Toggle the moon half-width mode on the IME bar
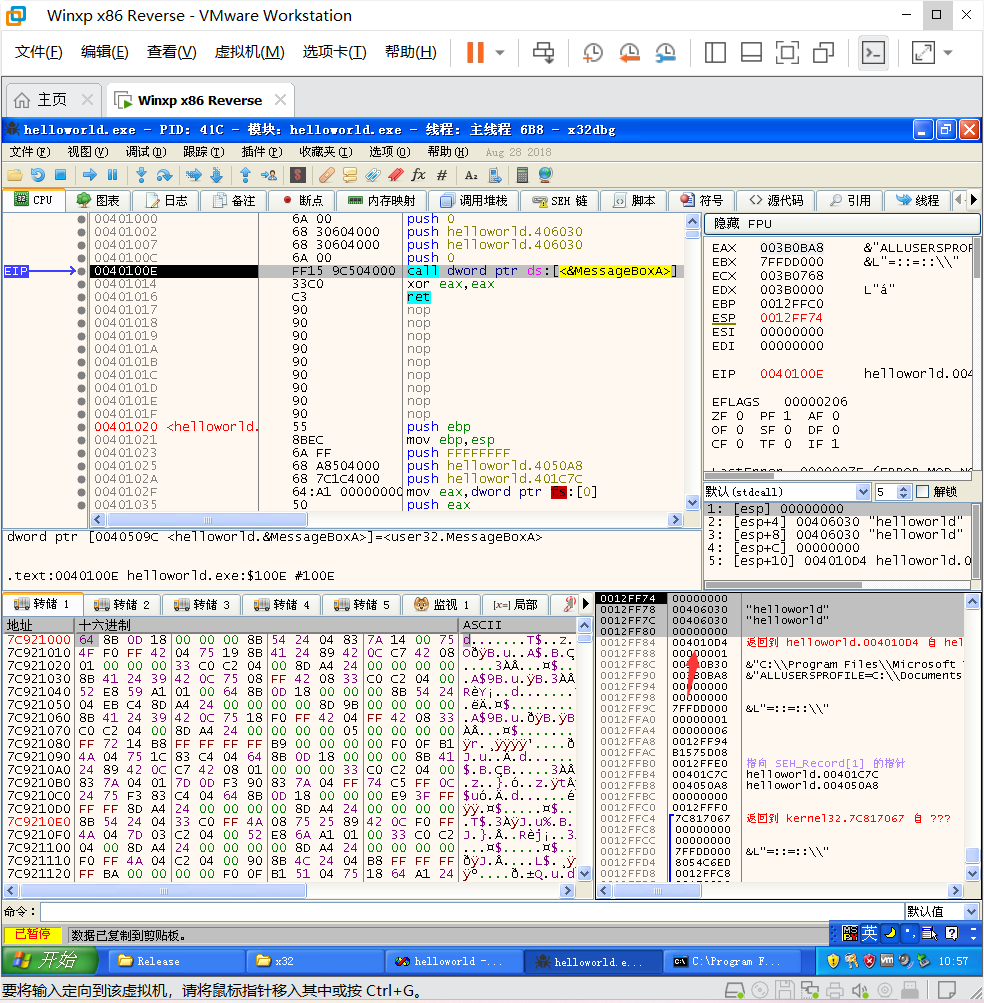Viewport: 984px width, 1003px height. 890,933
